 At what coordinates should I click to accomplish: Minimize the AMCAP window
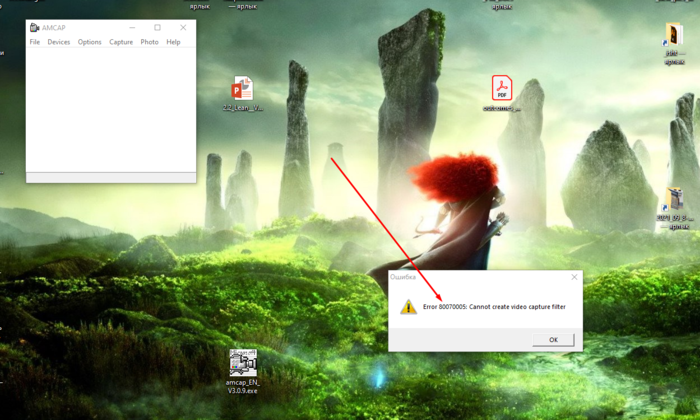tap(132, 28)
